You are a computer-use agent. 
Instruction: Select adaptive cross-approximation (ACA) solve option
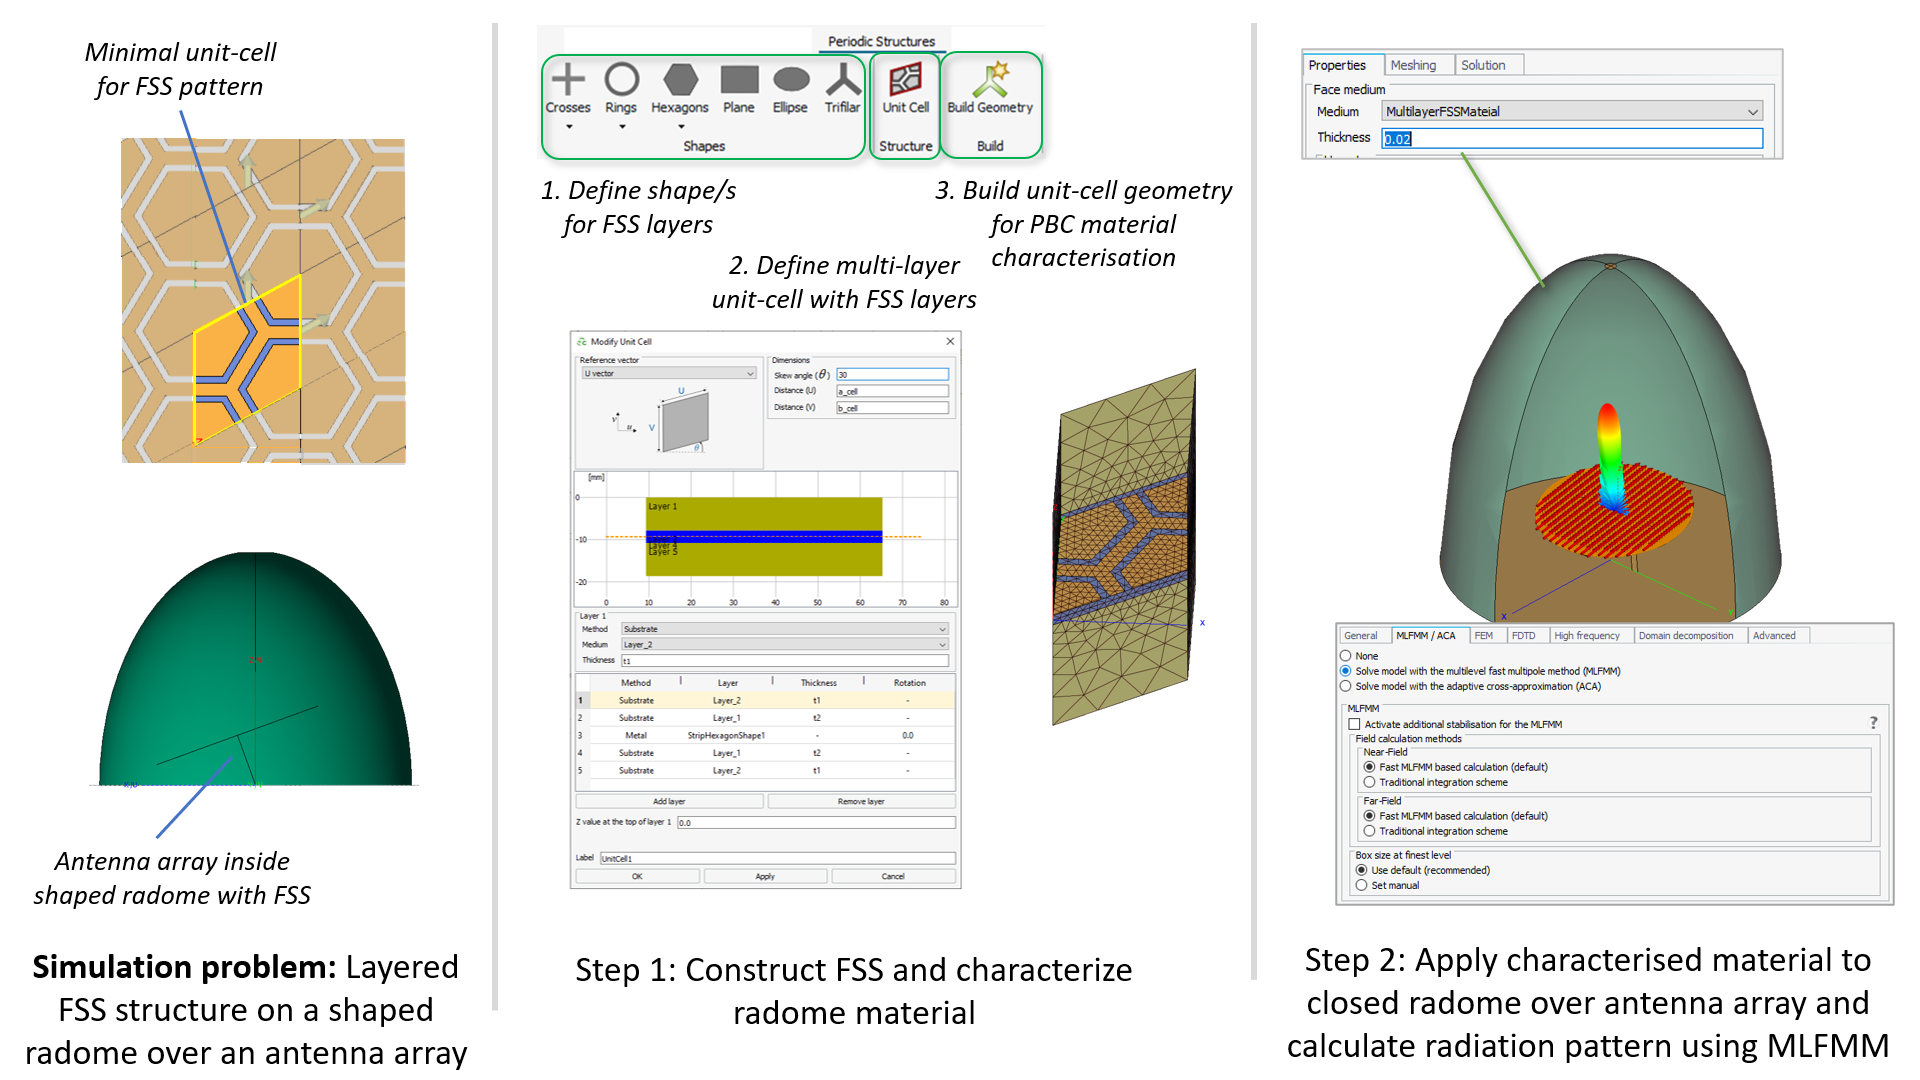[1345, 686]
